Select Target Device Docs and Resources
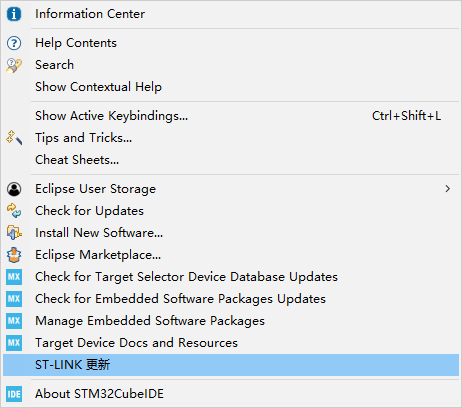 click(231, 343)
